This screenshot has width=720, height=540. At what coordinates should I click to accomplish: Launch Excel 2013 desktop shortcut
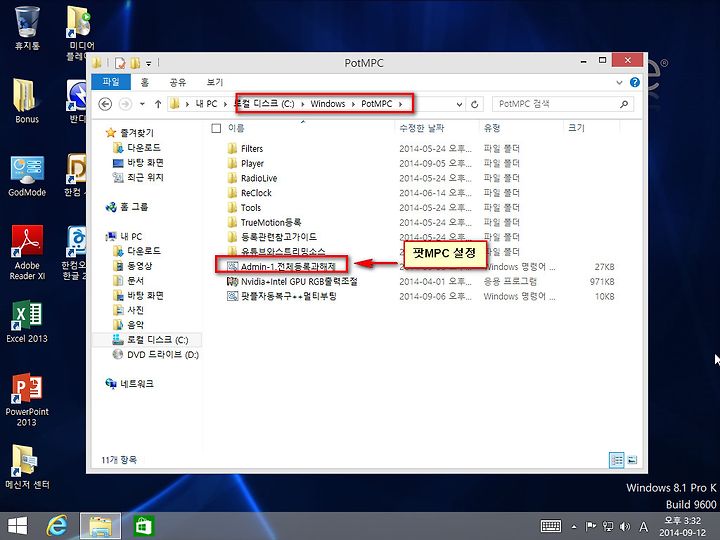pos(27,321)
